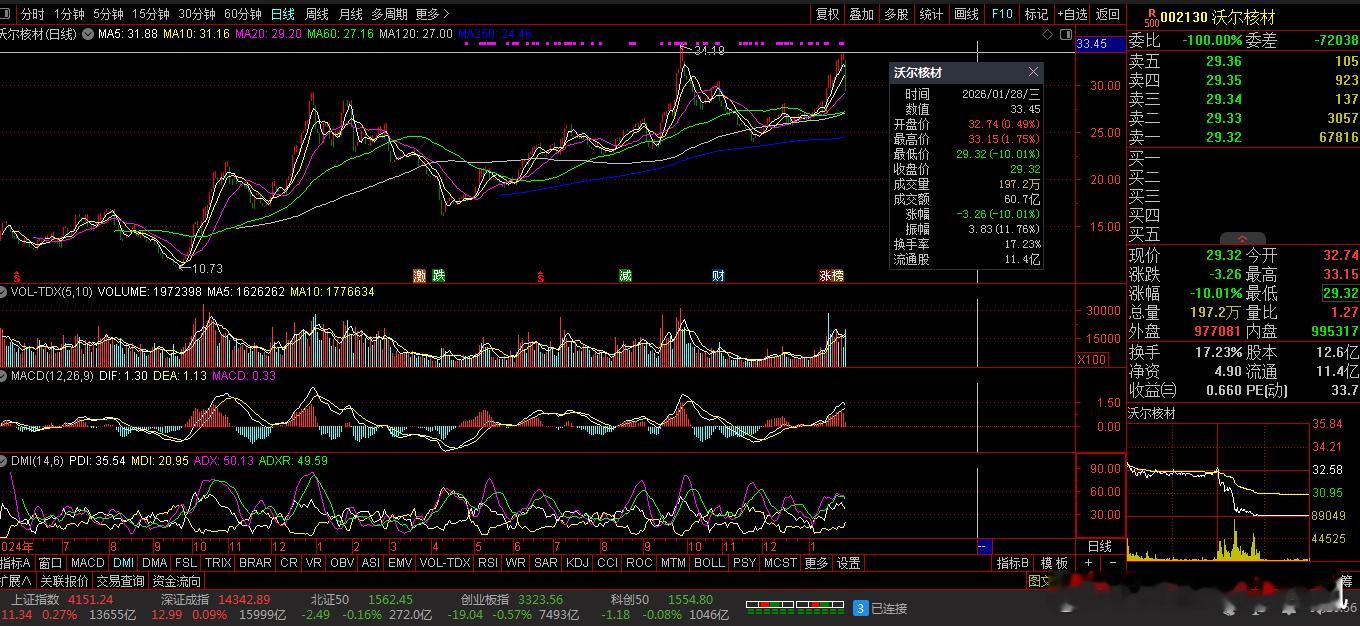The width and height of the screenshot is (1360, 626).
Task: Toggle the OBV indicator tab
Action: coord(342,563)
